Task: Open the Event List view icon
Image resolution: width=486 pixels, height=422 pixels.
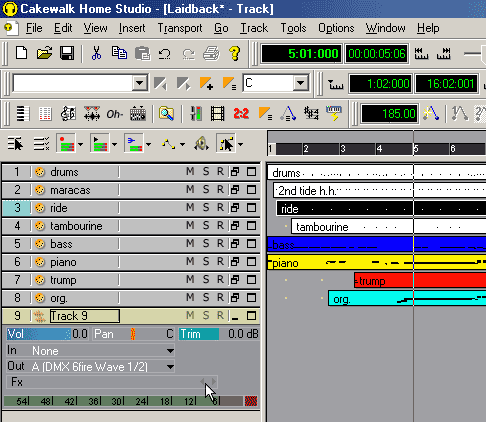Action: coord(45,114)
